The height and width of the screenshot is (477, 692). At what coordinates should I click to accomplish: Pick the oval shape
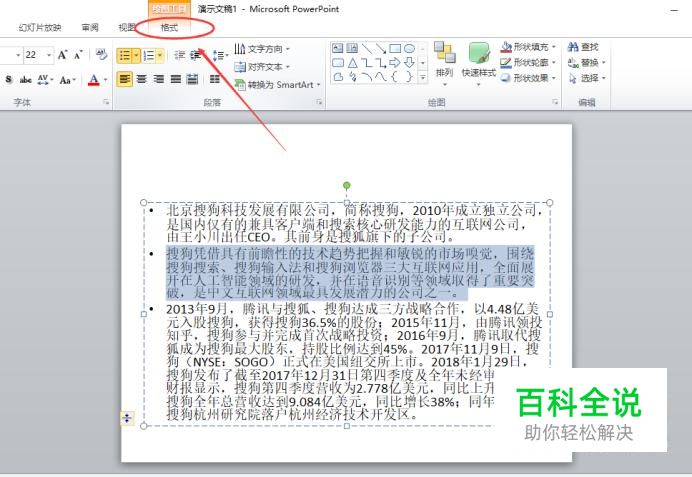pos(410,48)
